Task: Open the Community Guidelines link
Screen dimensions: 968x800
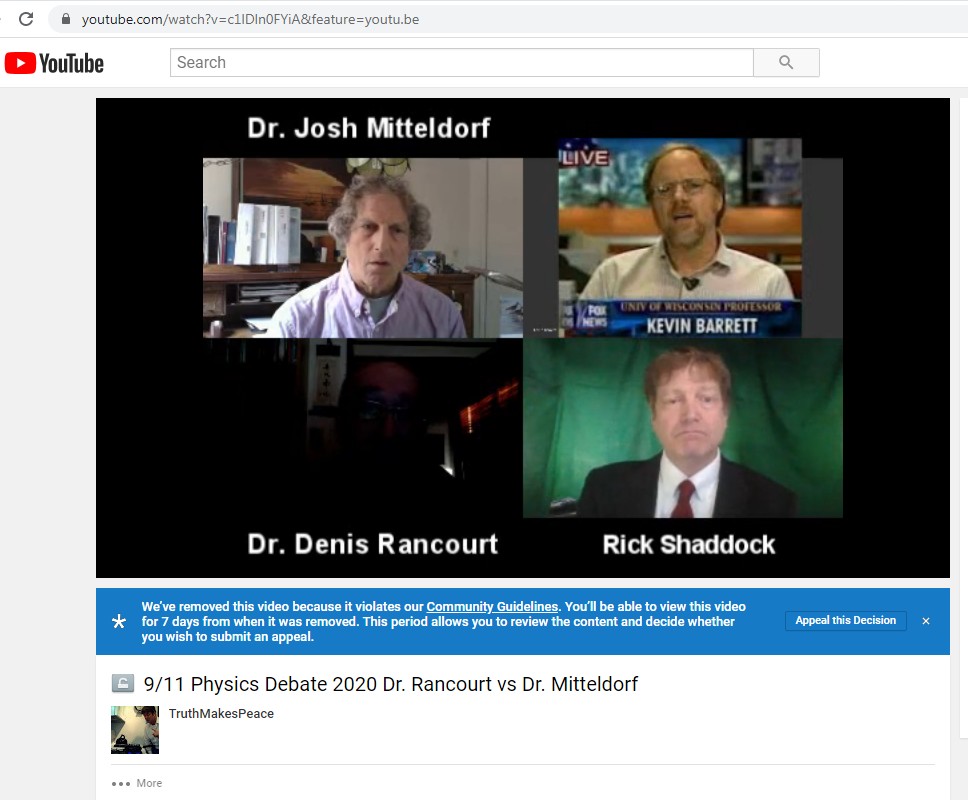Action: coord(492,607)
